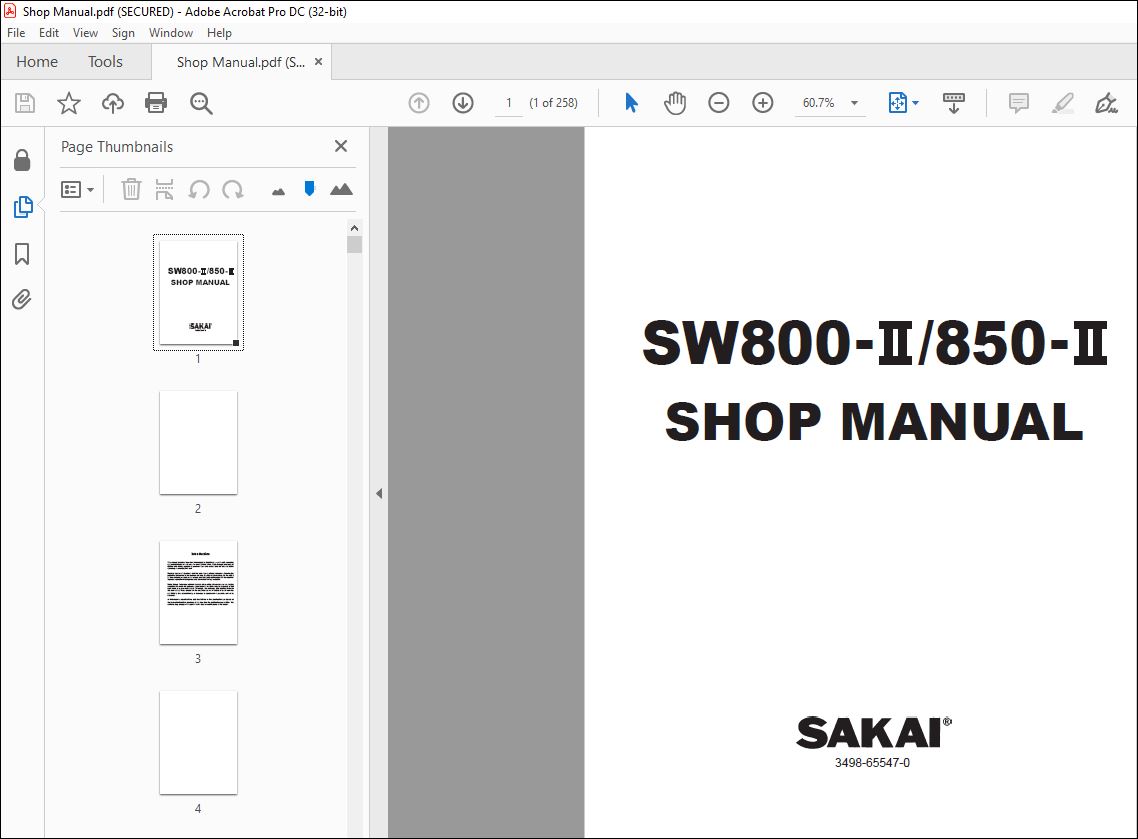Go to next page arrow
Image resolution: width=1138 pixels, height=839 pixels.
click(463, 103)
